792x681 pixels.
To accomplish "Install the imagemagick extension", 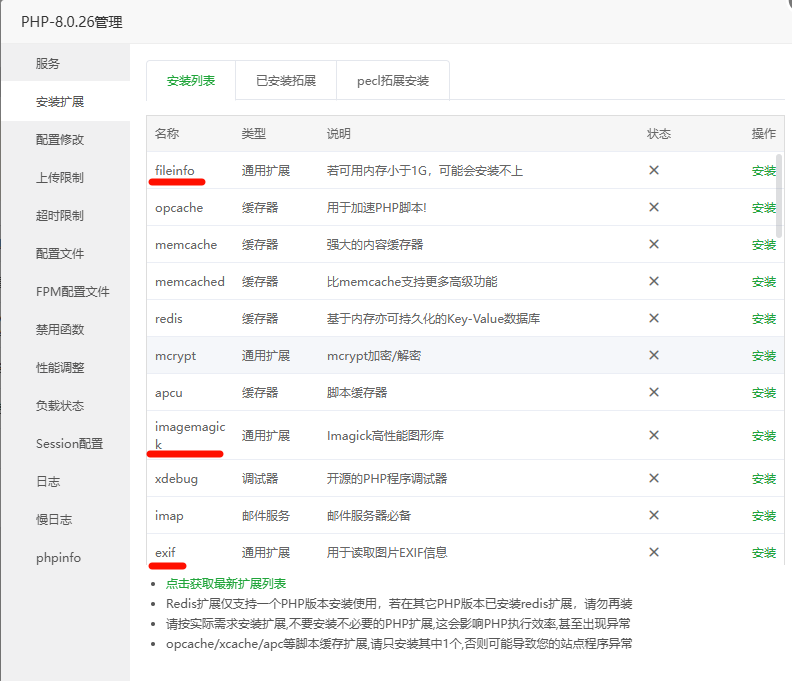I will [x=763, y=436].
